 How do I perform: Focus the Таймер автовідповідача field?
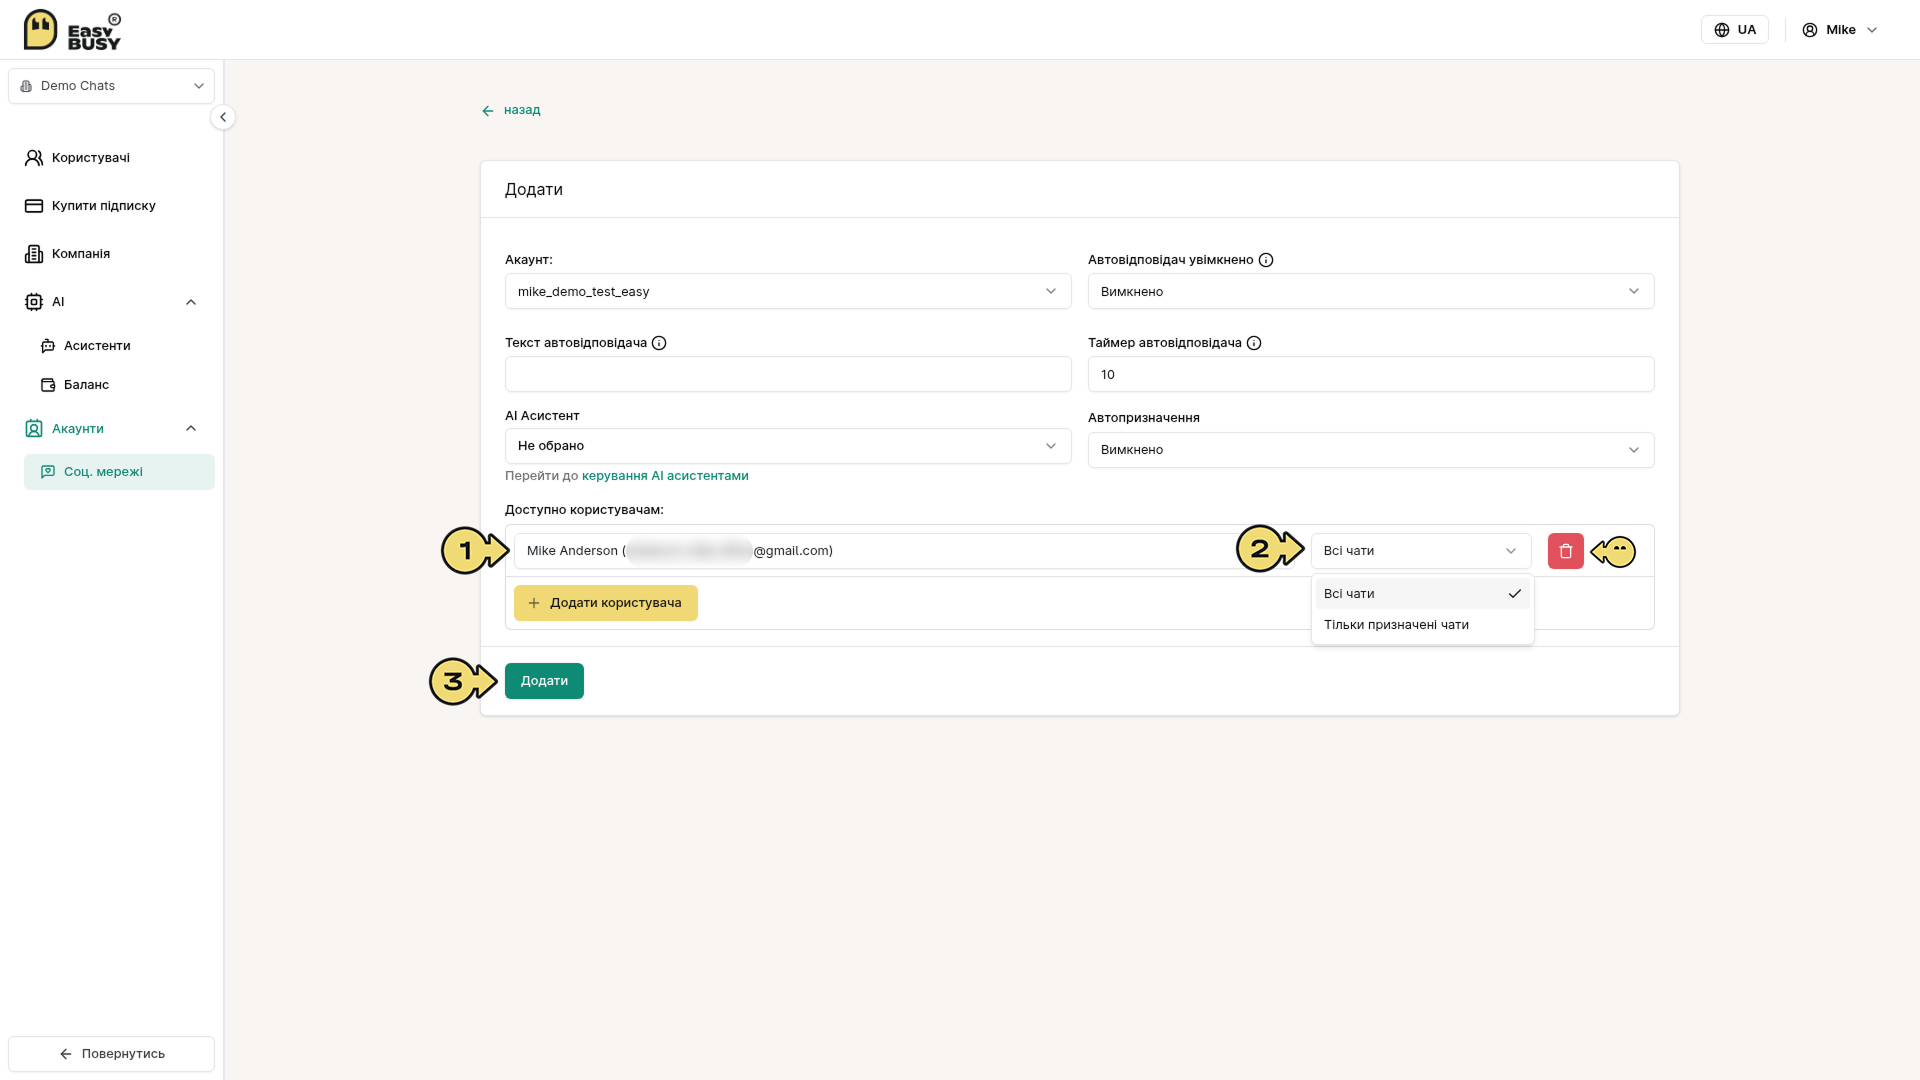point(1371,374)
